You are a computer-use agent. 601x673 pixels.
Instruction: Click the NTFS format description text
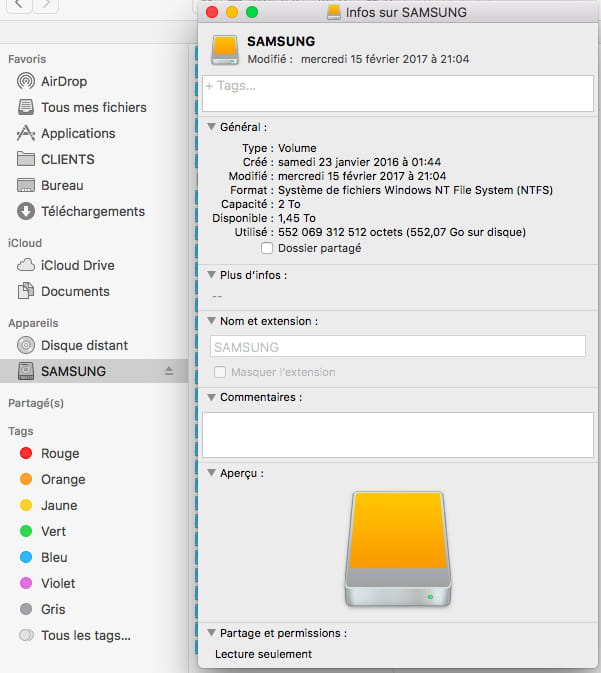pyautogui.click(x=416, y=190)
